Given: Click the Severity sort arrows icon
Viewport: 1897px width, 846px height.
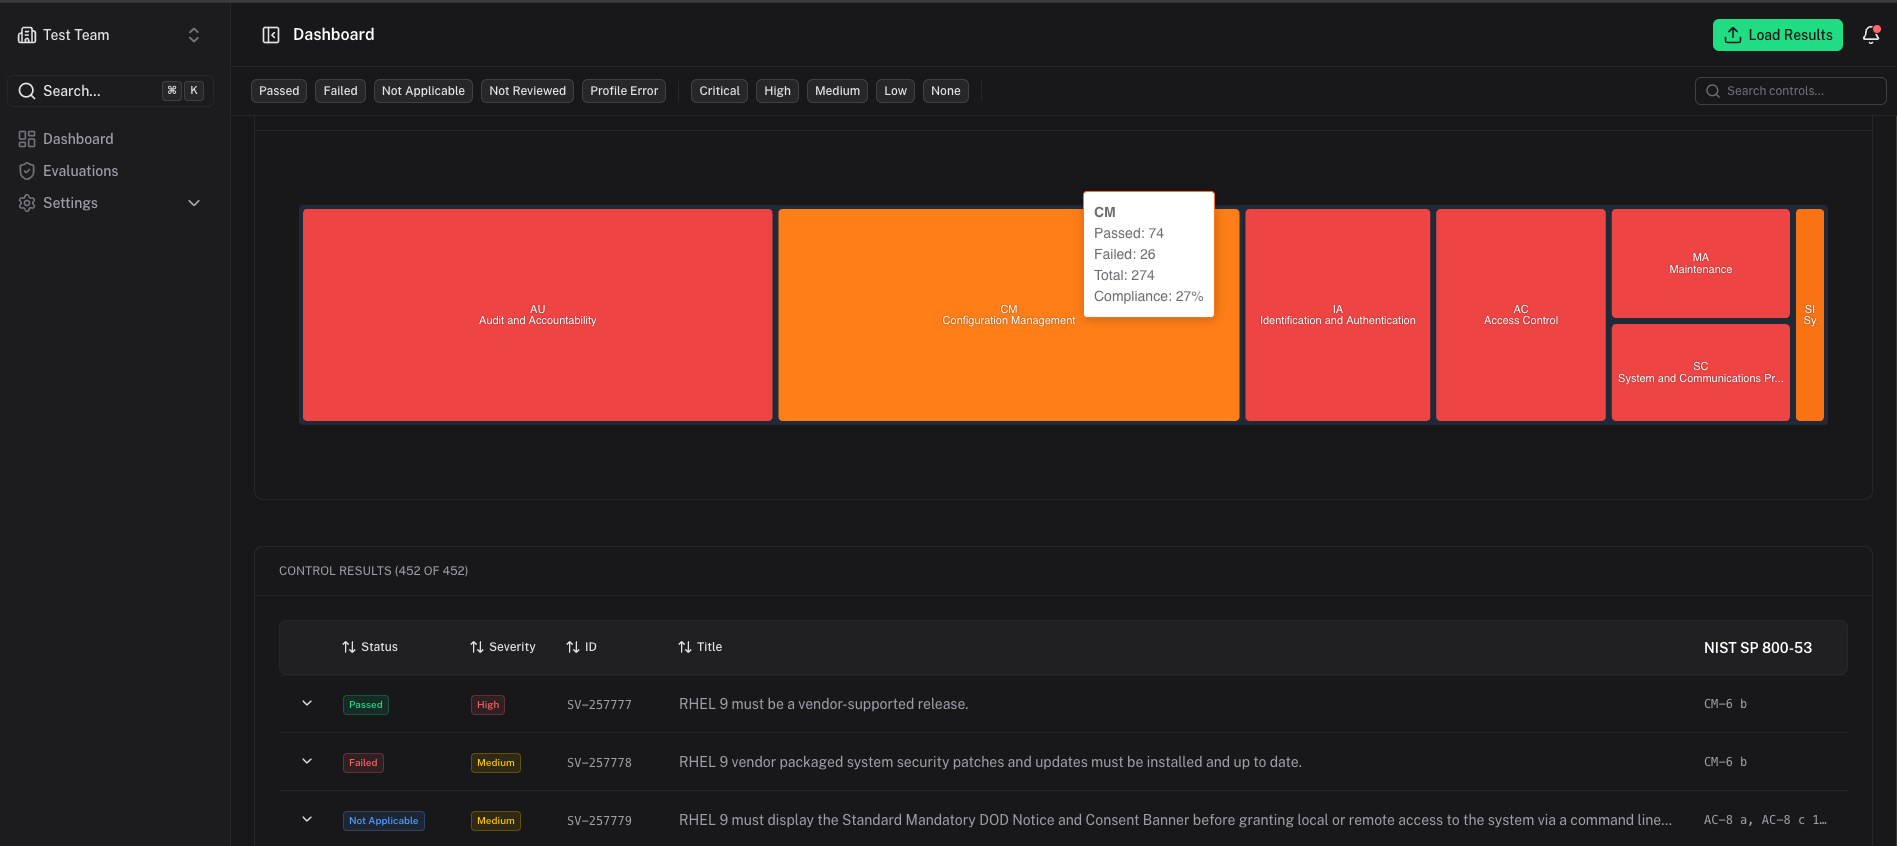Looking at the screenshot, I should click(x=477, y=647).
